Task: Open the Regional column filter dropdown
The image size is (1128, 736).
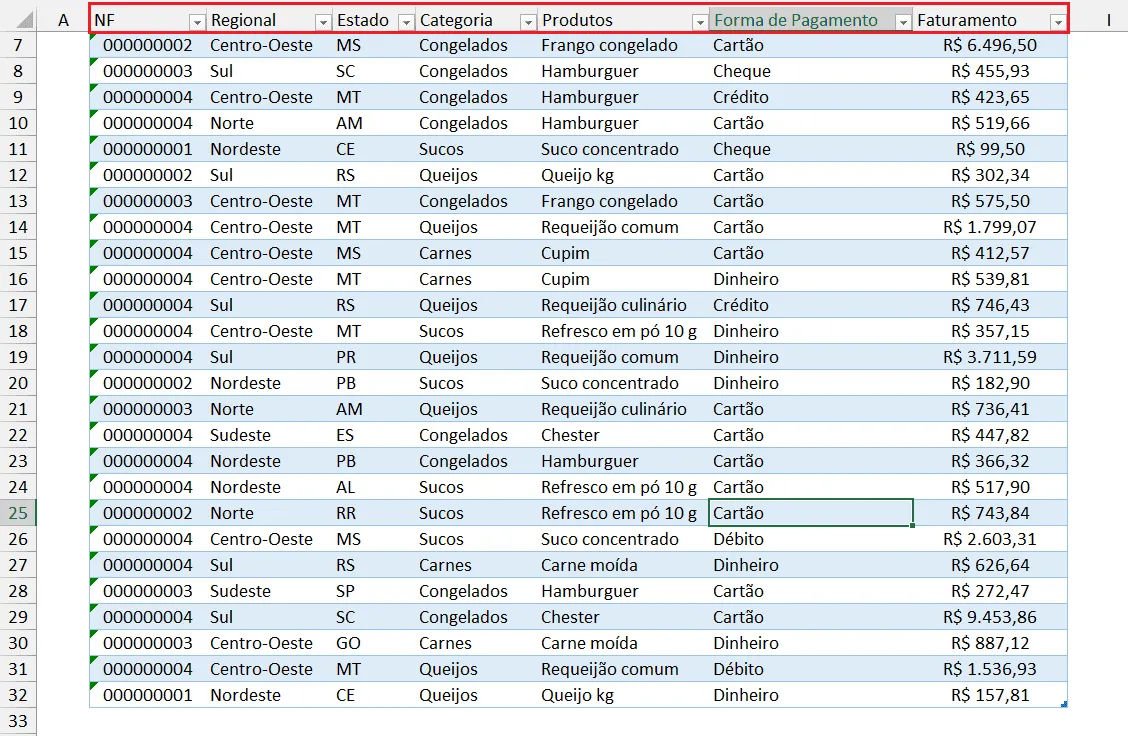Action: pos(323,22)
